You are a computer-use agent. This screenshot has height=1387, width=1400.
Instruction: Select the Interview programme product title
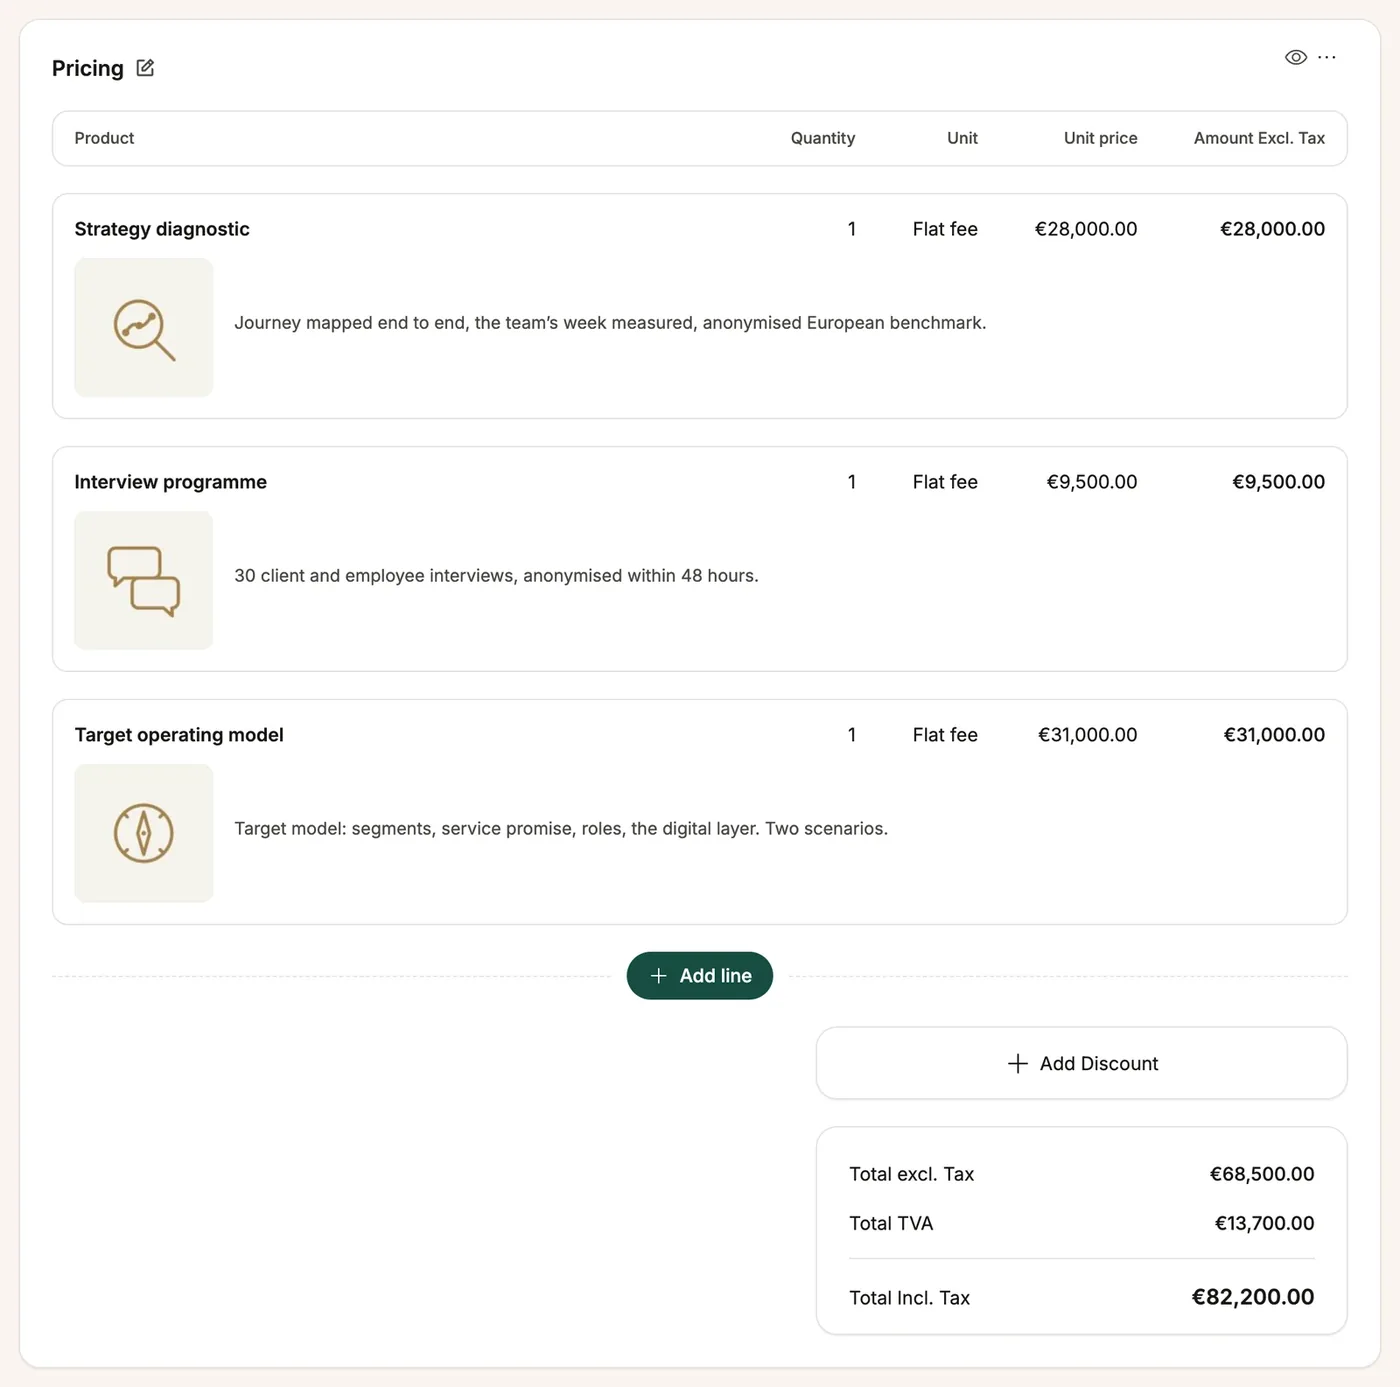[171, 482]
